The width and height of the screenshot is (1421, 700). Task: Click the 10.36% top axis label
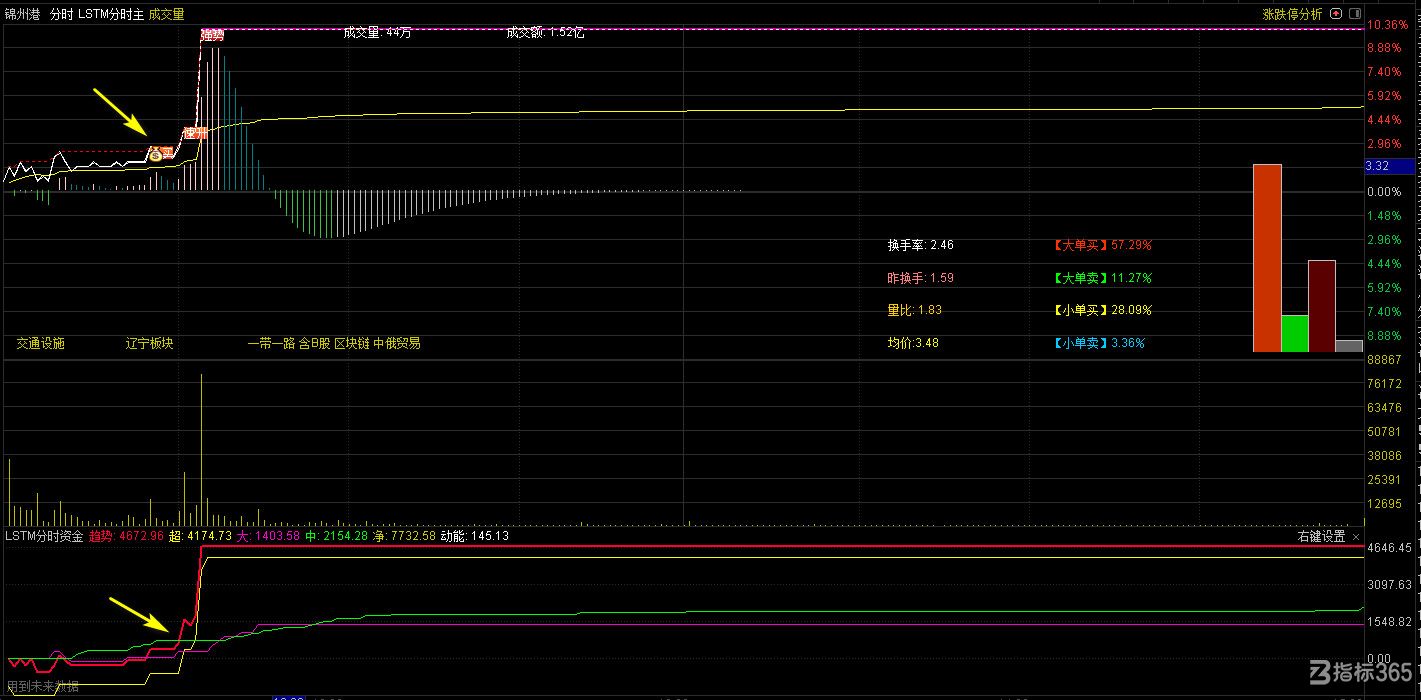[1387, 24]
